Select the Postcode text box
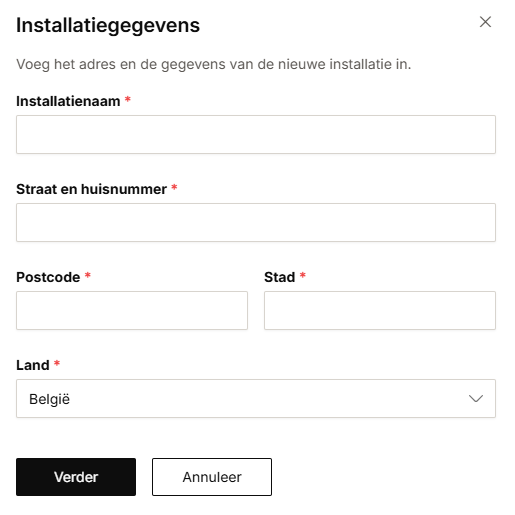Image resolution: width=515 pixels, height=515 pixels. [132, 310]
